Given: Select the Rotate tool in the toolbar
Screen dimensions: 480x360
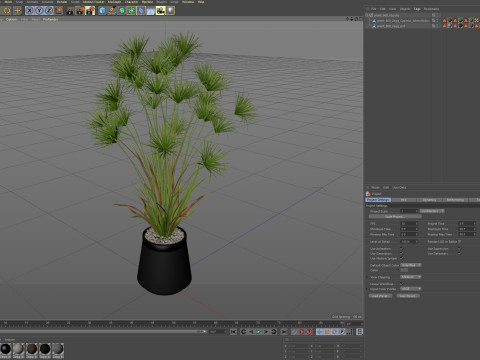Looking at the screenshot, I should click(7, 11).
